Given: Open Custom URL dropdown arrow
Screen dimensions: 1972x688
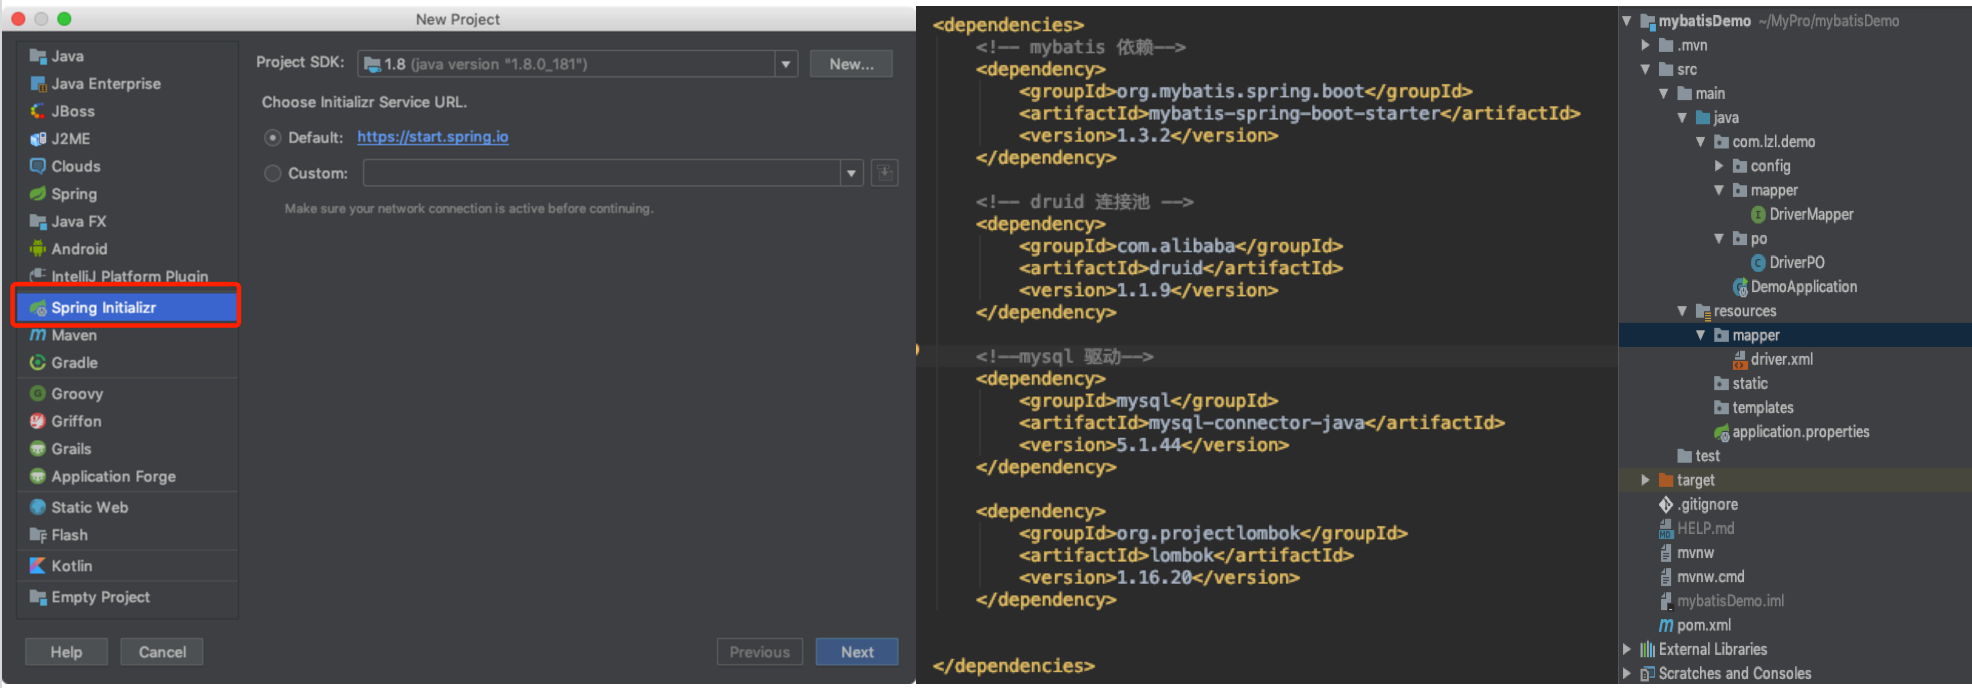Looking at the screenshot, I should tap(851, 173).
